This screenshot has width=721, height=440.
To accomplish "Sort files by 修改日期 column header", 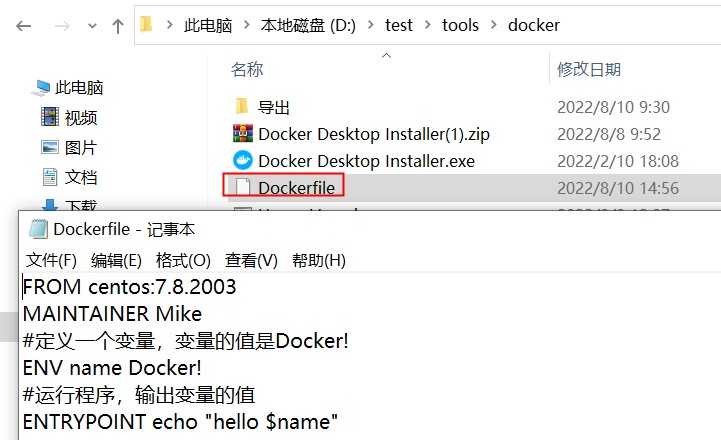I will [589, 69].
